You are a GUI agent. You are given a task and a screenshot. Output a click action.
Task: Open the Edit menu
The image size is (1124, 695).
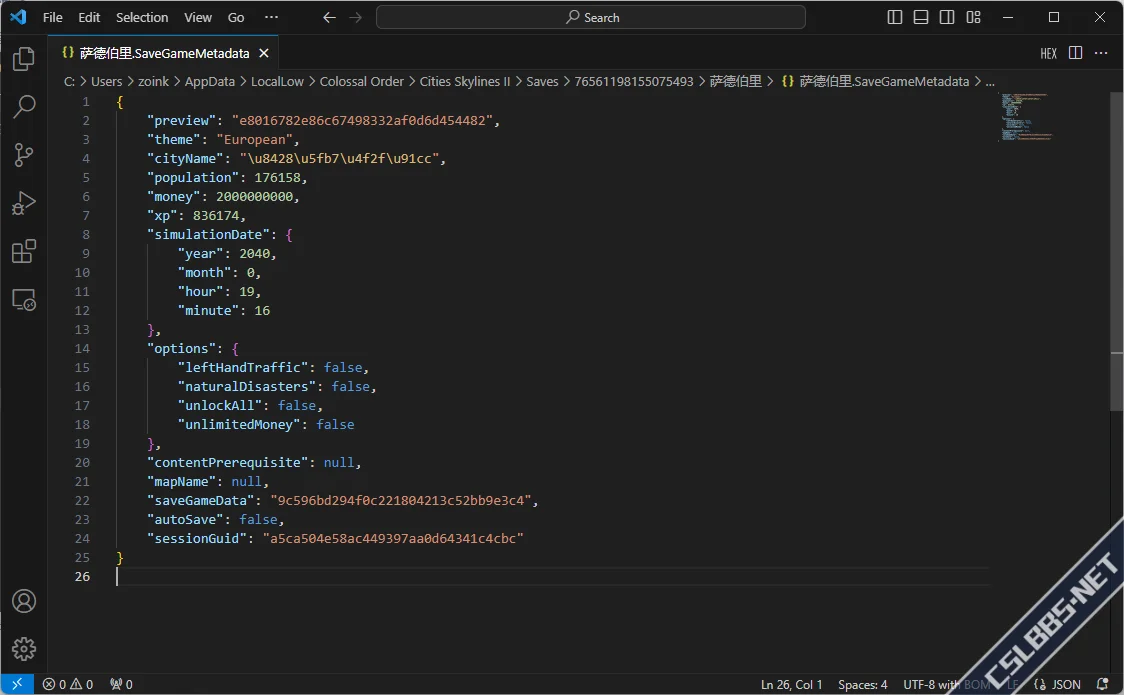(89, 17)
